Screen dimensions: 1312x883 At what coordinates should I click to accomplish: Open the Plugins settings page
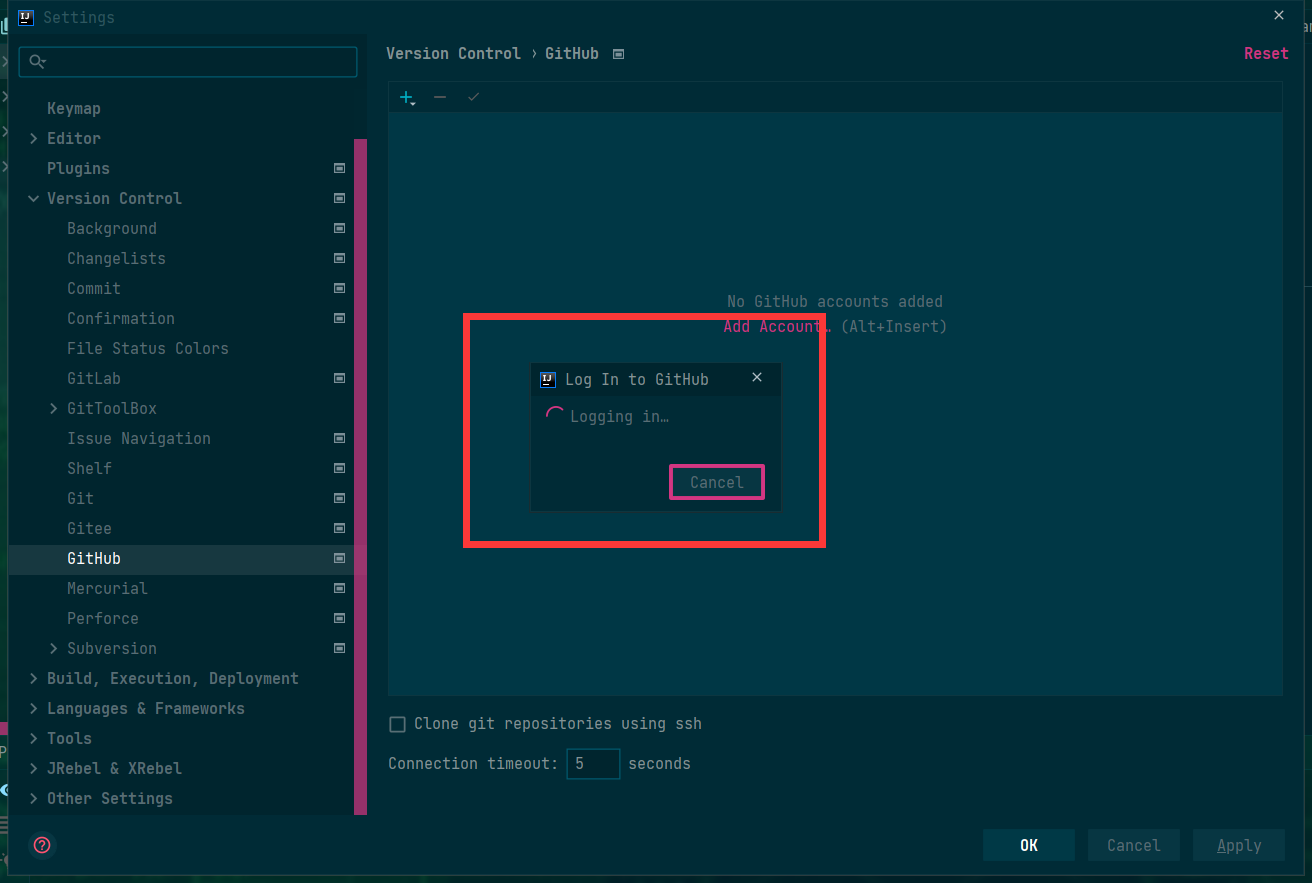coord(78,168)
